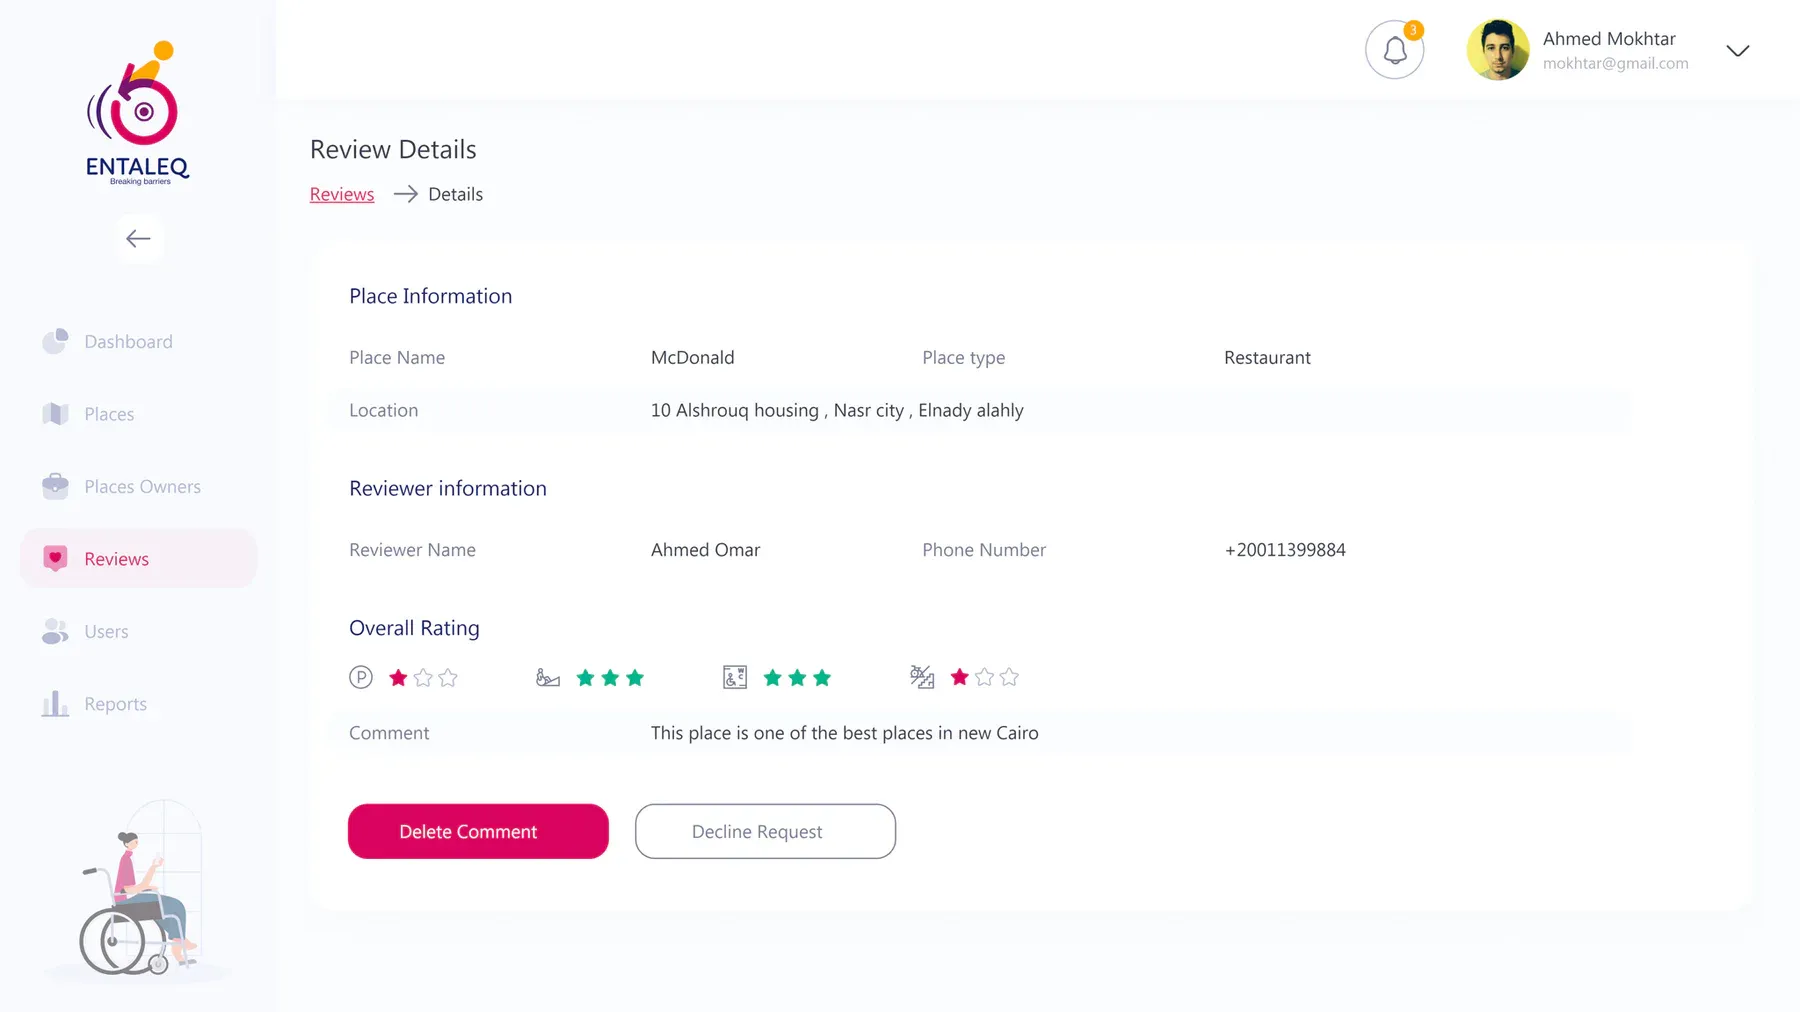
Task: Click the Places Owners briefcase icon
Action: click(55, 486)
